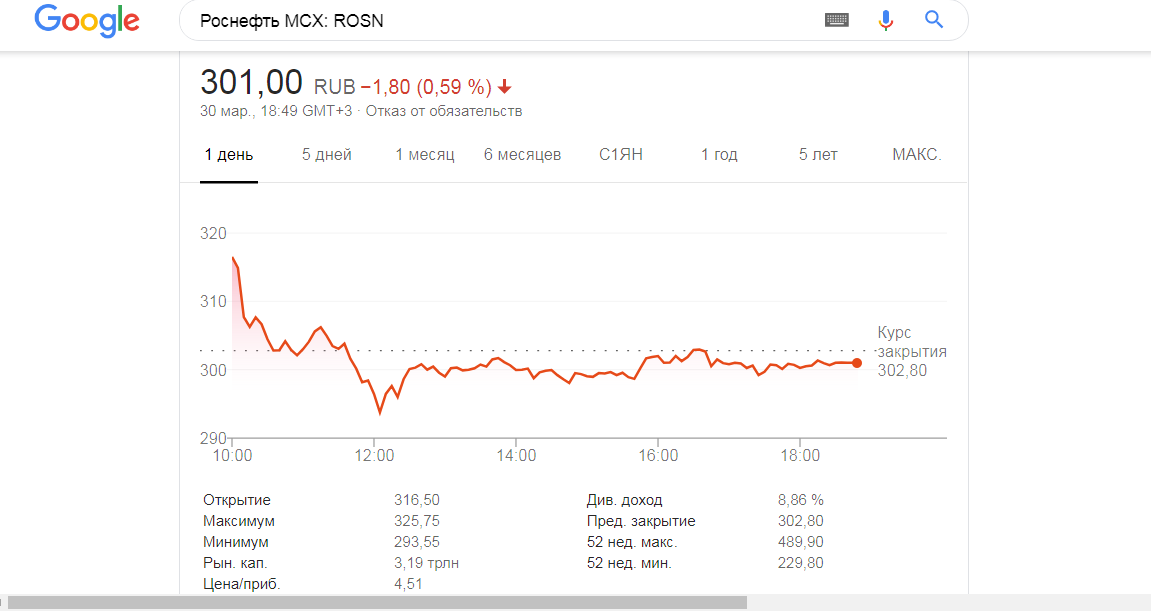
Task: Click the 12:00 time axis label
Action: point(374,455)
